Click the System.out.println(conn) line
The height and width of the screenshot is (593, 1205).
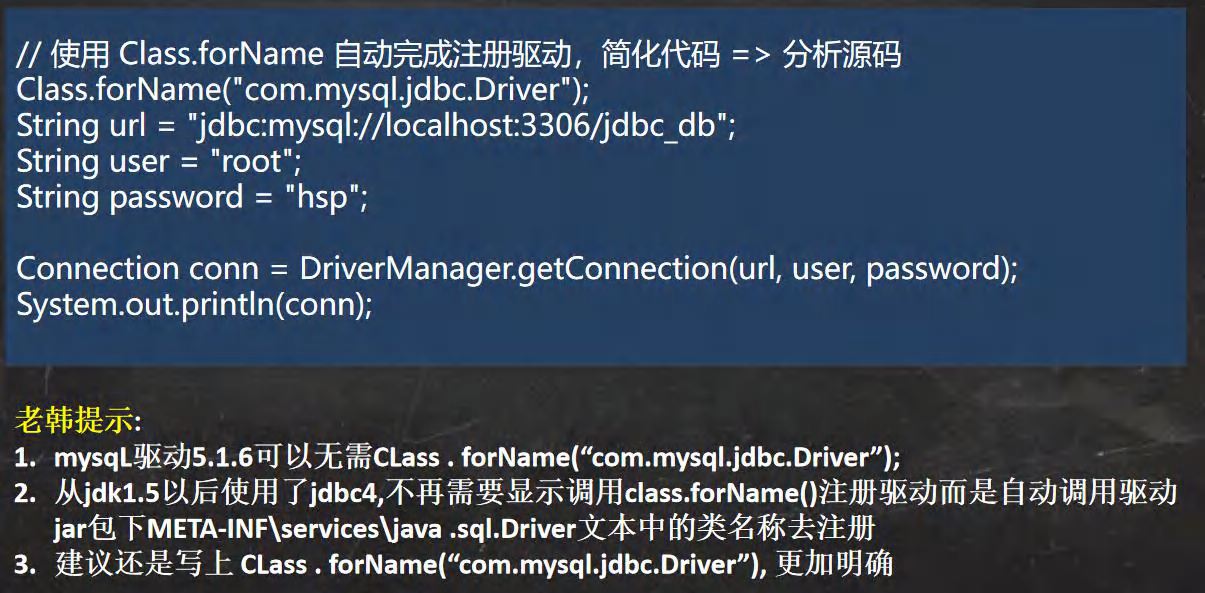(x=194, y=304)
